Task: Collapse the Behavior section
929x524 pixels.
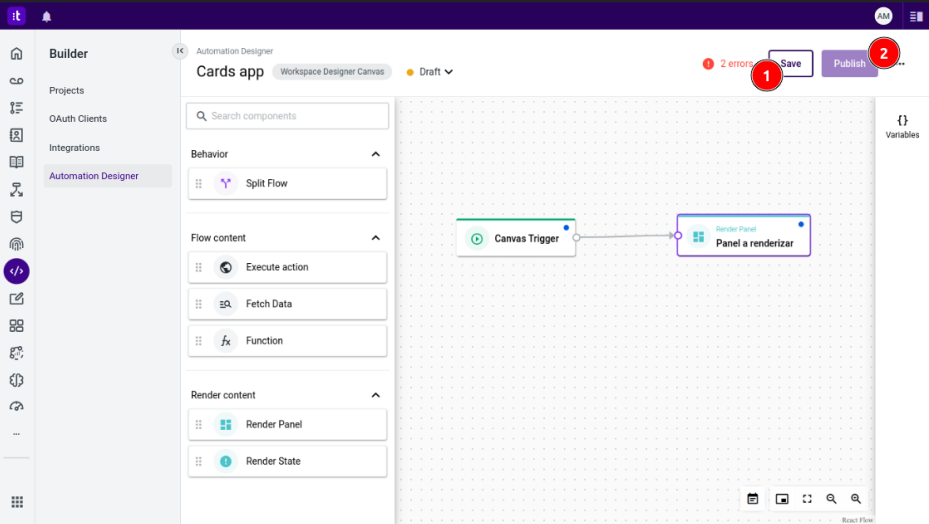Action: [376, 154]
